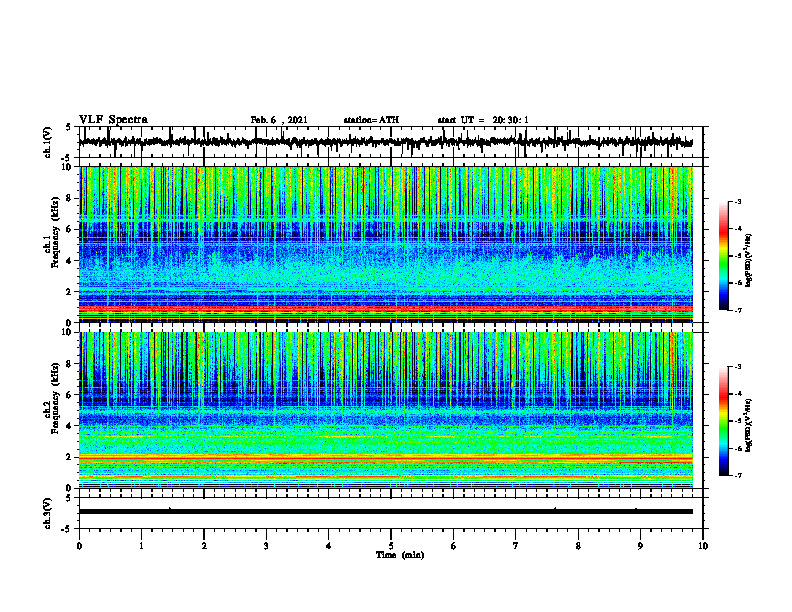Click the time axis tick label "4"
This screenshot has width=792, height=612.
pos(329,546)
